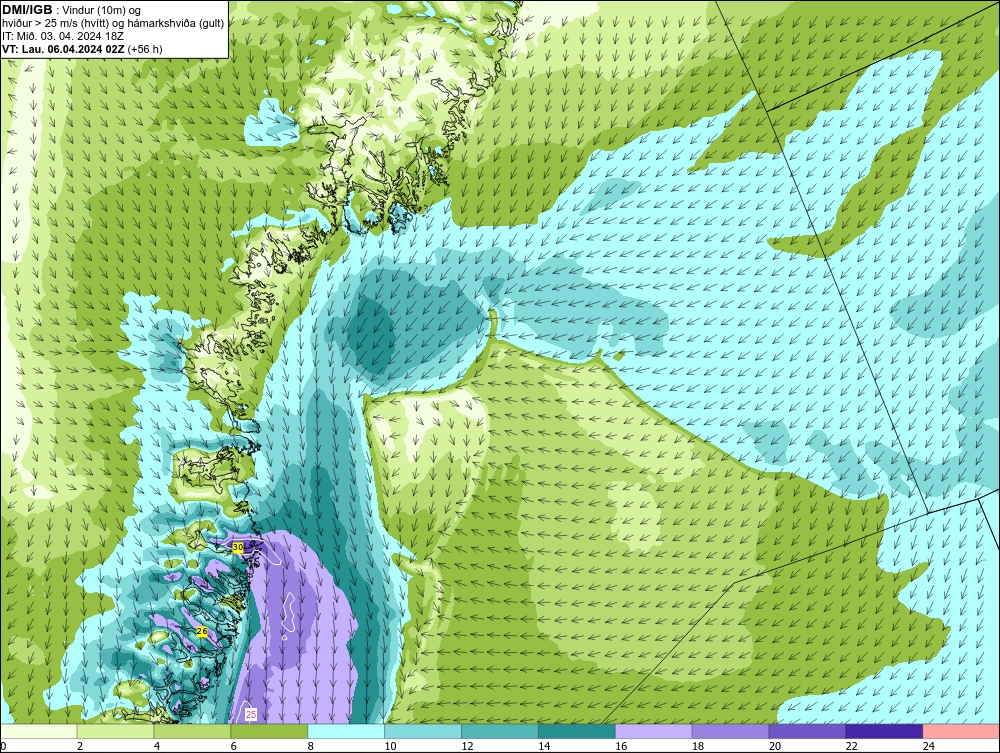Select the 12-14 m/s teal legend swatch
The image size is (1000, 753).
tap(500, 731)
